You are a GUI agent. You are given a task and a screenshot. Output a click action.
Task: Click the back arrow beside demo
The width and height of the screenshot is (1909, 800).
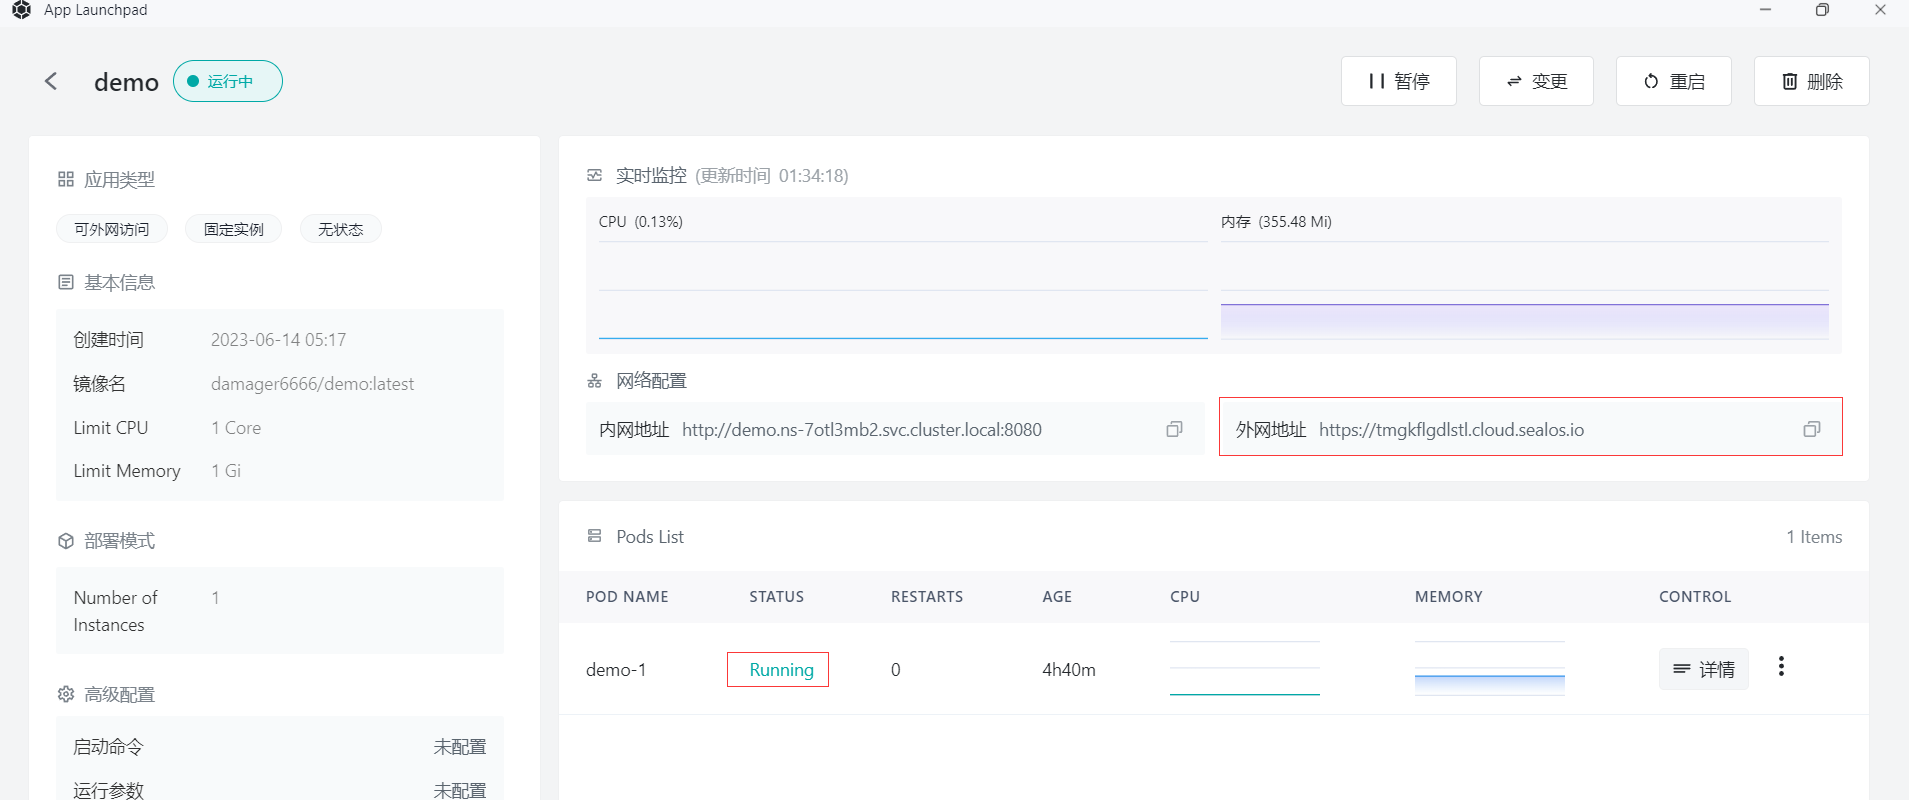point(51,81)
